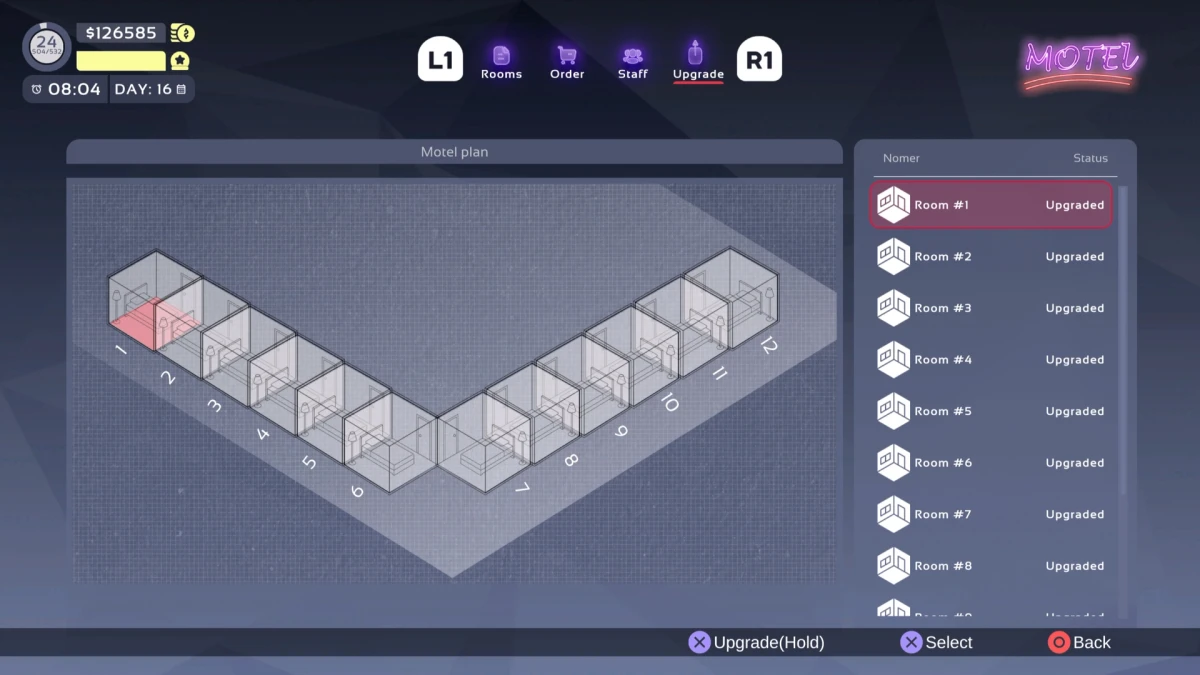
Task: Click the Room #3 cube icon
Action: click(x=893, y=308)
